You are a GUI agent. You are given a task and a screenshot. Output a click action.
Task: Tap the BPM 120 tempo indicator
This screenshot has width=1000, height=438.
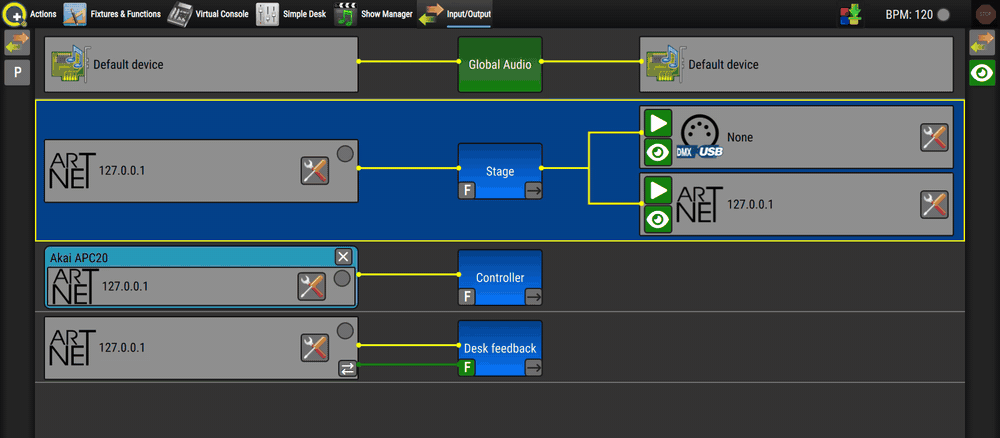(x=917, y=14)
